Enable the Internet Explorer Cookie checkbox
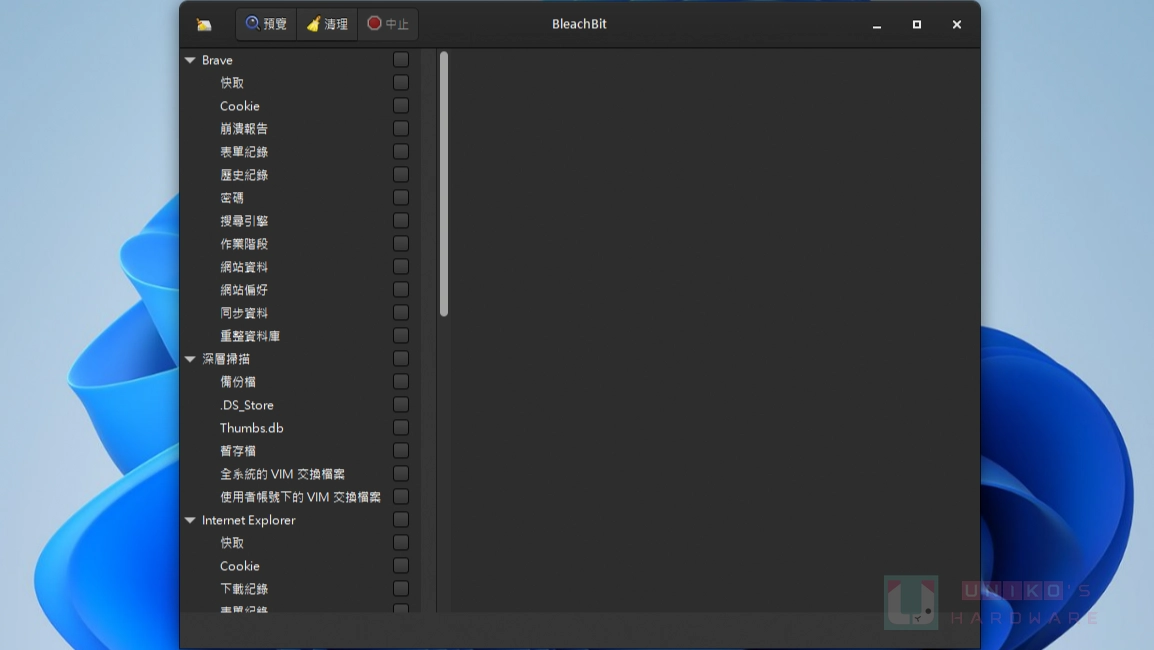 401,566
